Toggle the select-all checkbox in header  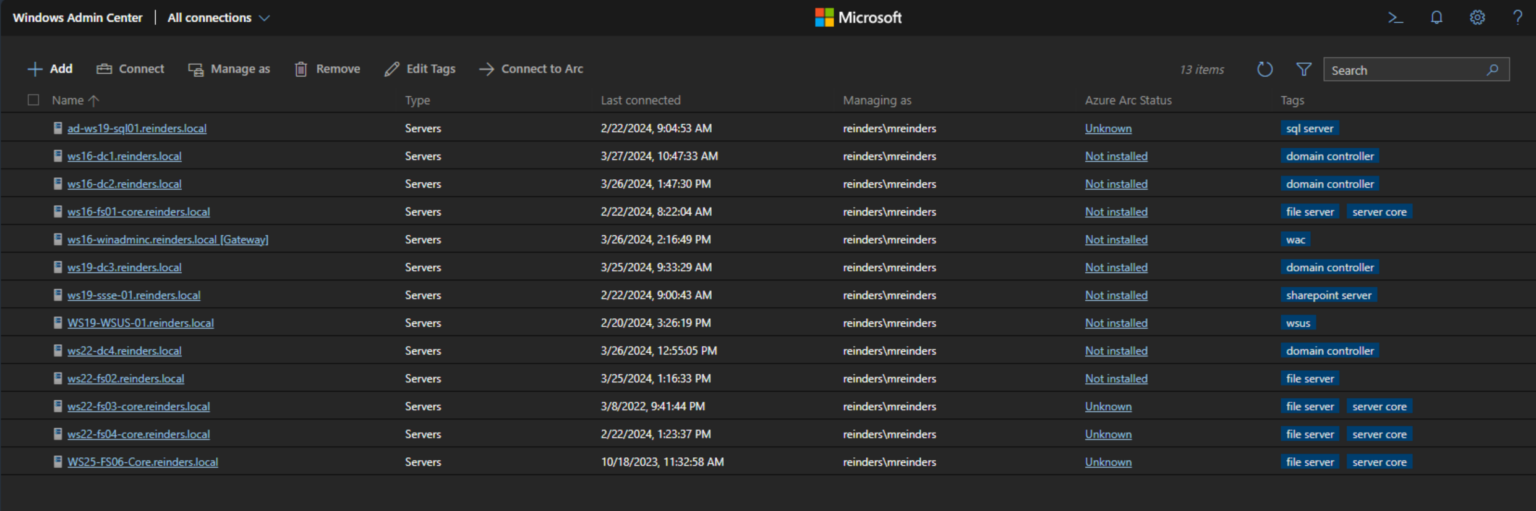pyautogui.click(x=34, y=100)
